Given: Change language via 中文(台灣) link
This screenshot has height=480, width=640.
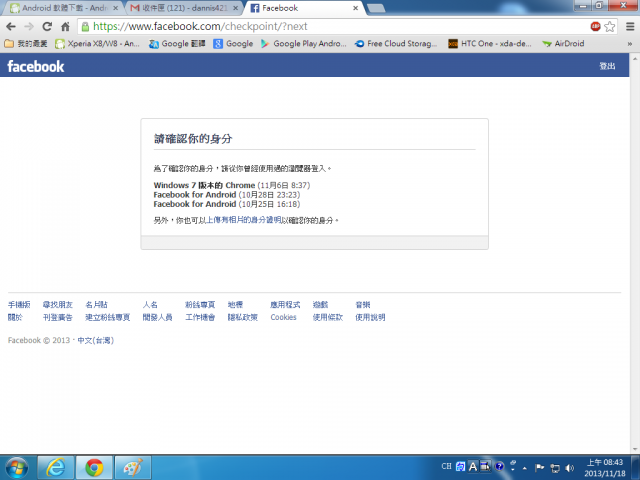Looking at the screenshot, I should [96, 340].
